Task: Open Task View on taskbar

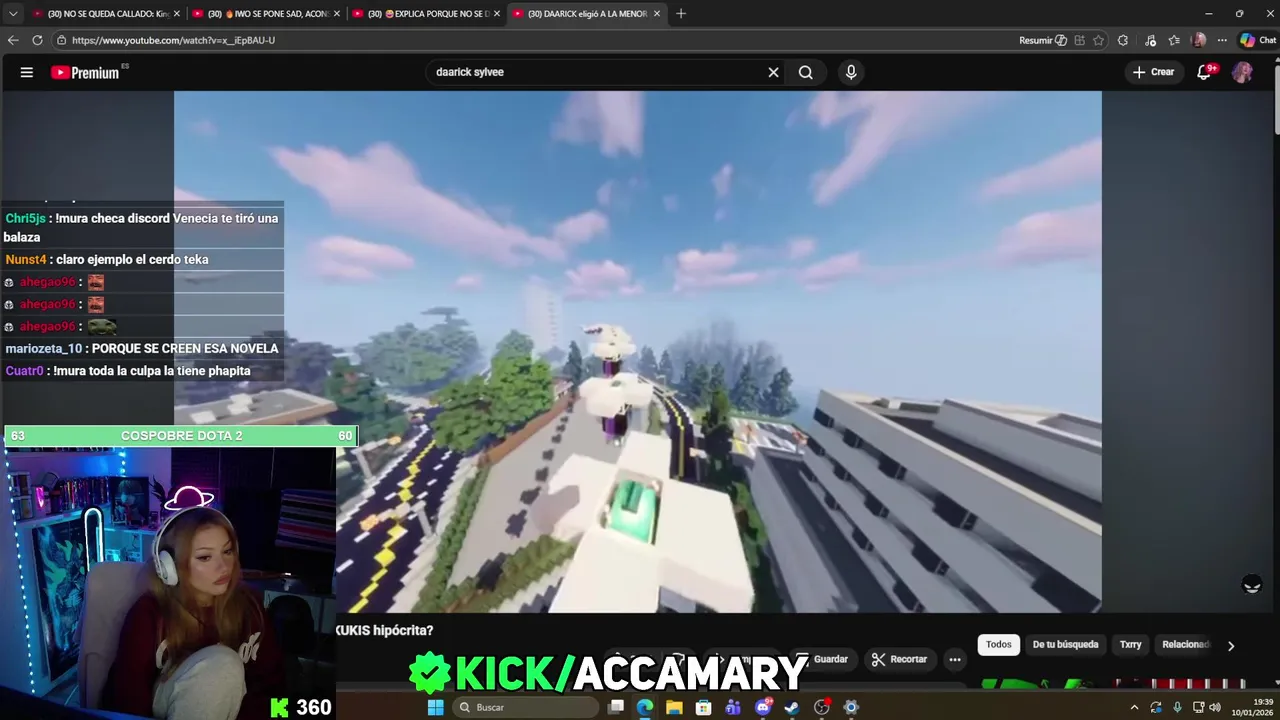Action: 616,707
